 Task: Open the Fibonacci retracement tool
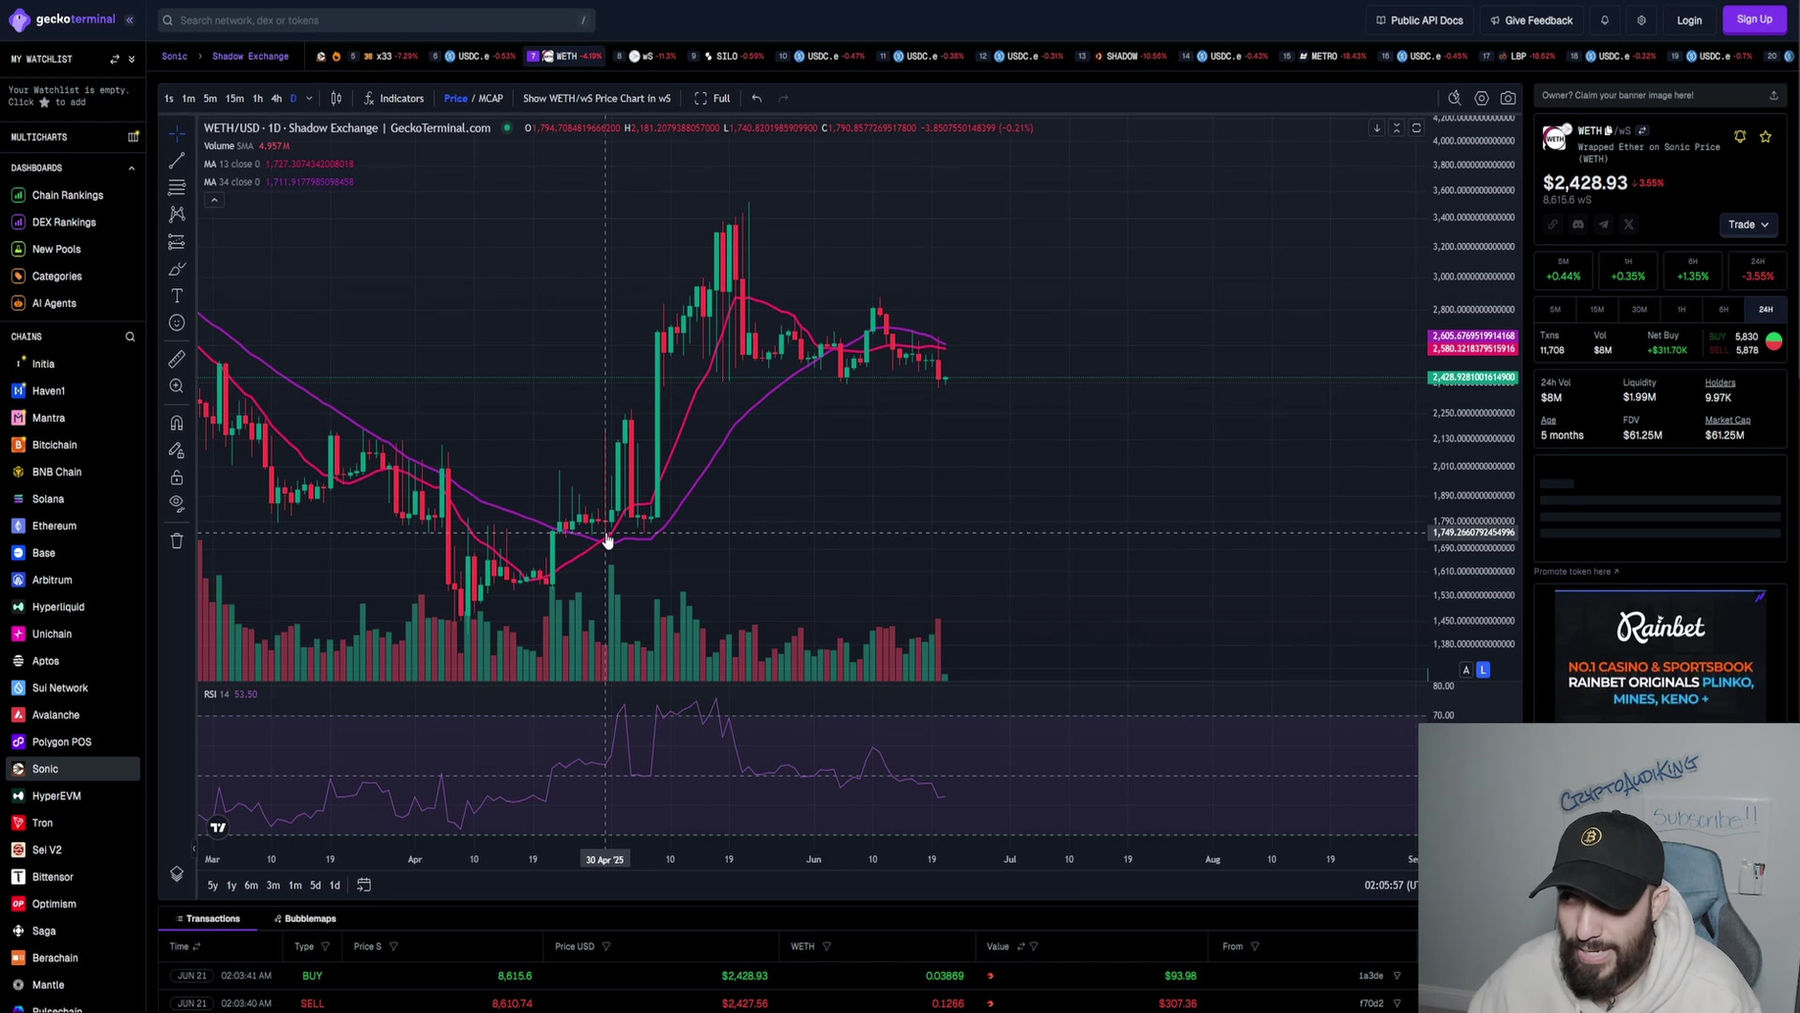coord(176,188)
